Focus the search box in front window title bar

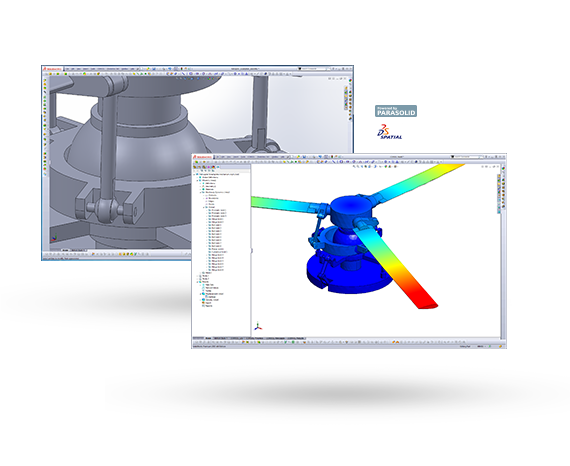pyautogui.click(x=468, y=157)
